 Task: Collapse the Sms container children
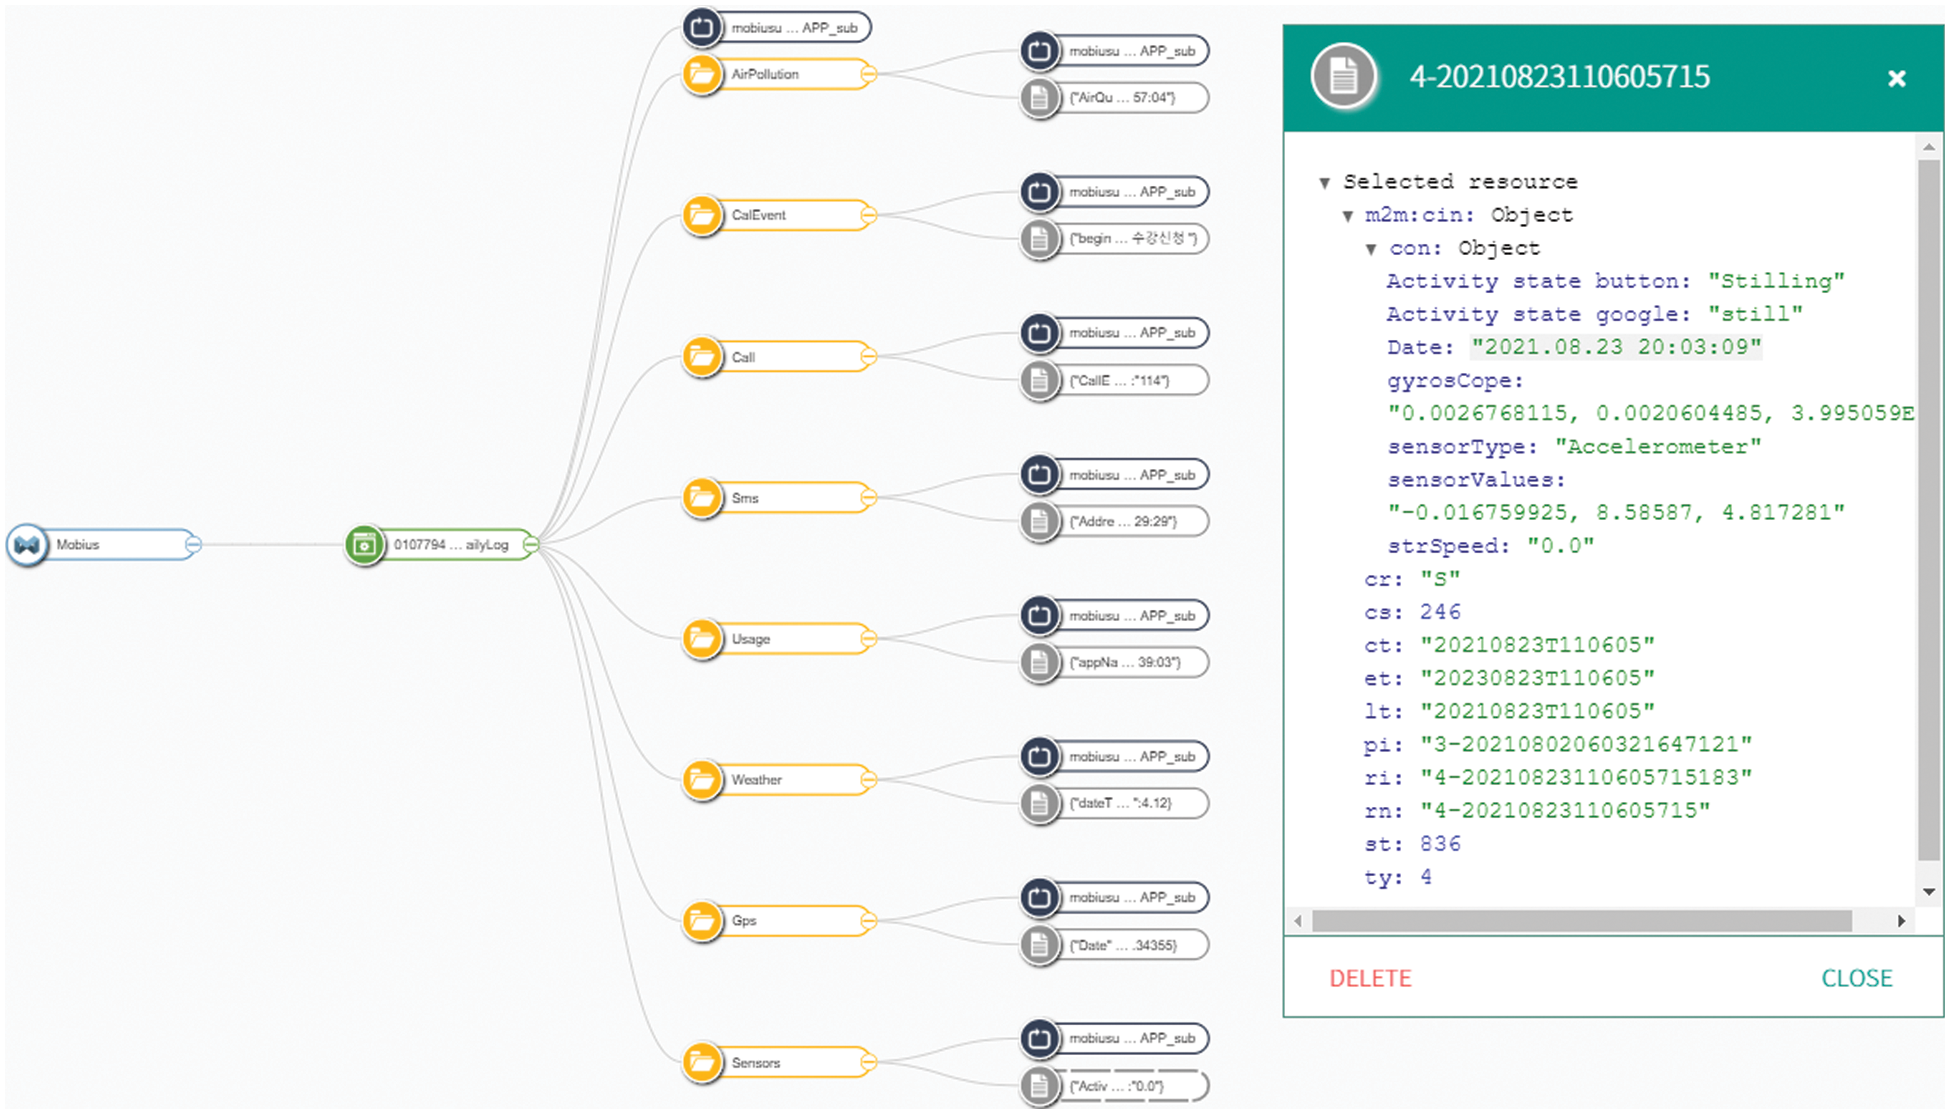click(868, 498)
